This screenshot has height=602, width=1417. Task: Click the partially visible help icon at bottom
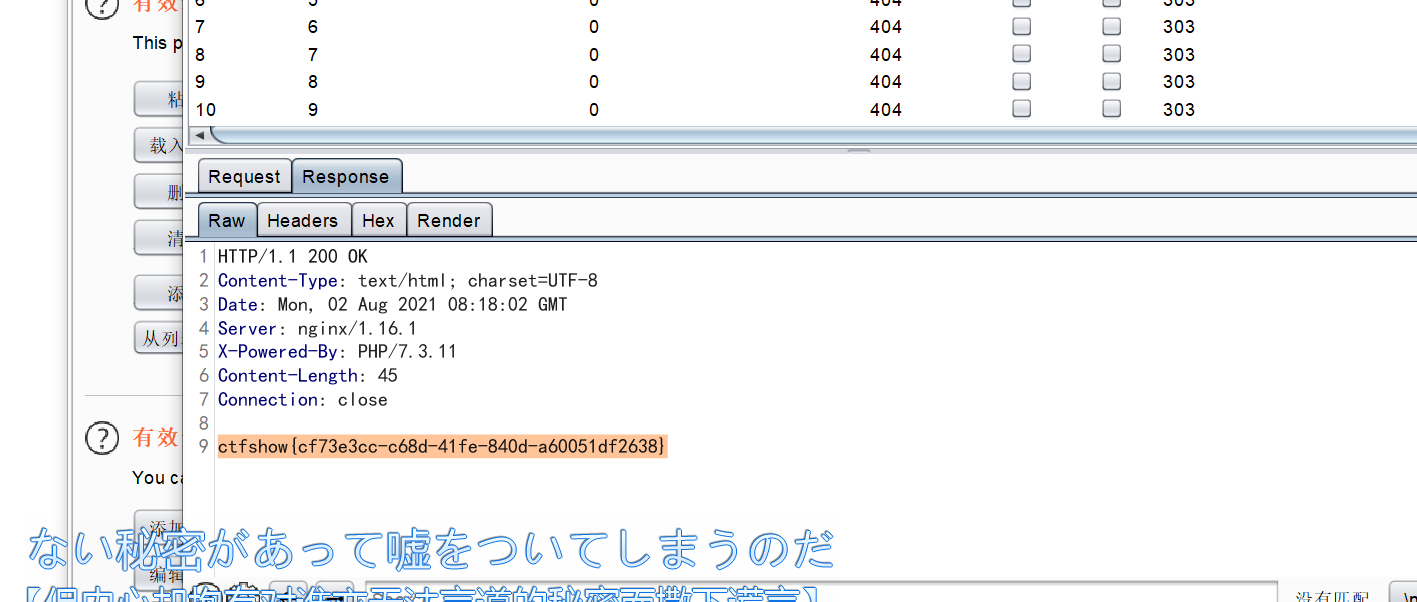[x=206, y=593]
